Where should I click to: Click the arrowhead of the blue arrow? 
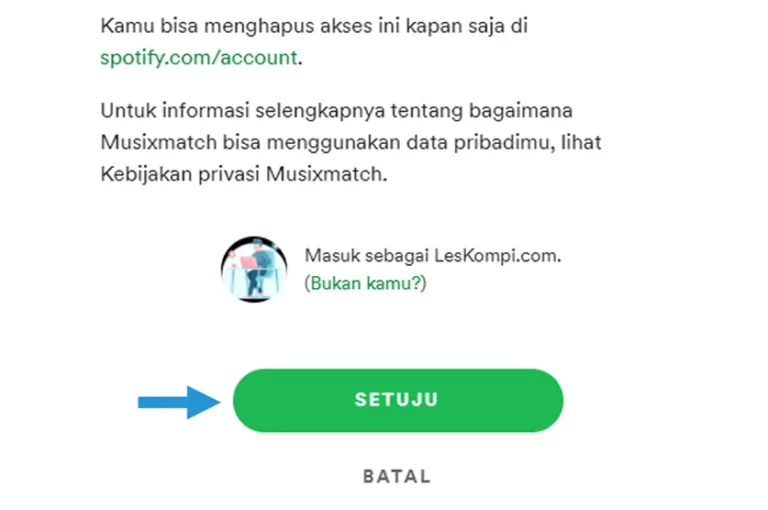point(204,402)
